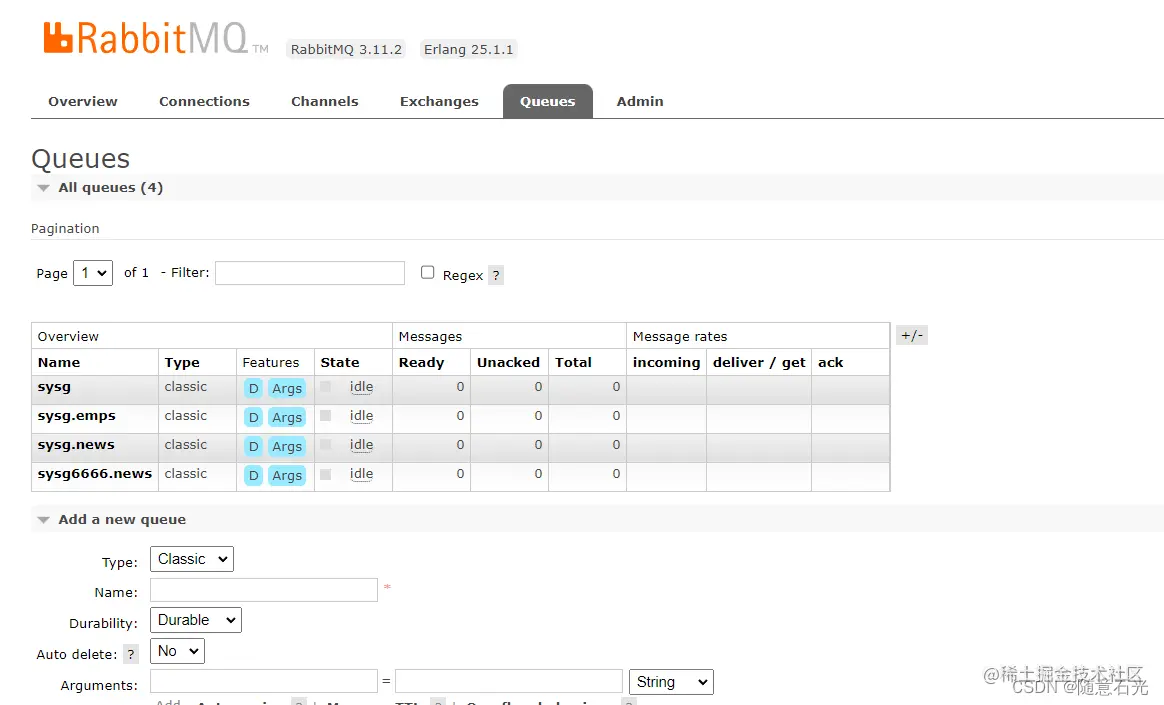Click the state indicator square for sysg.news

pos(325,445)
